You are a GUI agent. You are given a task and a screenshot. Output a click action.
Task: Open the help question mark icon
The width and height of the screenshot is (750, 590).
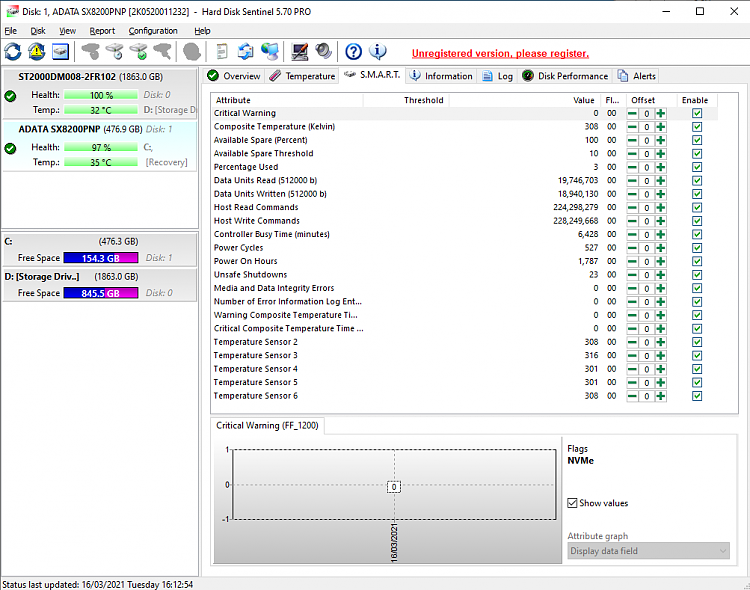(x=353, y=52)
